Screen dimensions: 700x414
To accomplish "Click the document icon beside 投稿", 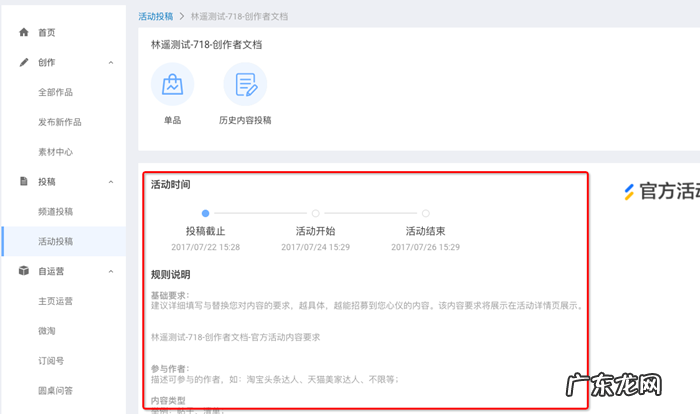I will [24, 181].
